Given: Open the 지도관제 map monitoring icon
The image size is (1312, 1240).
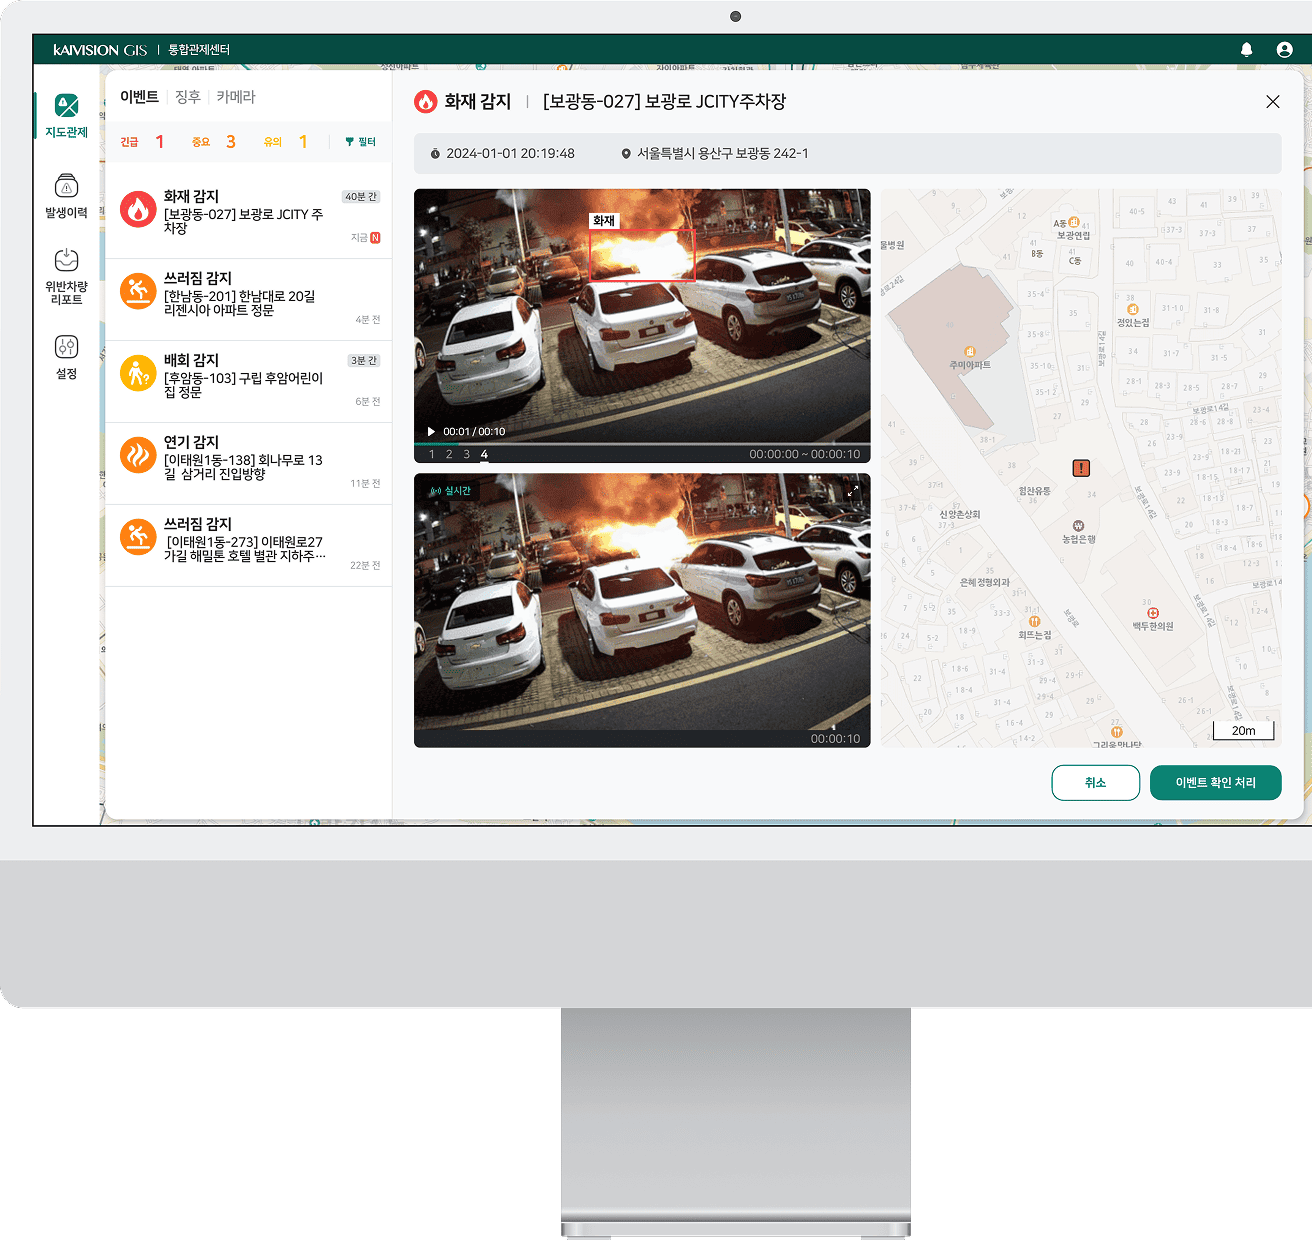Looking at the screenshot, I should click(x=66, y=106).
